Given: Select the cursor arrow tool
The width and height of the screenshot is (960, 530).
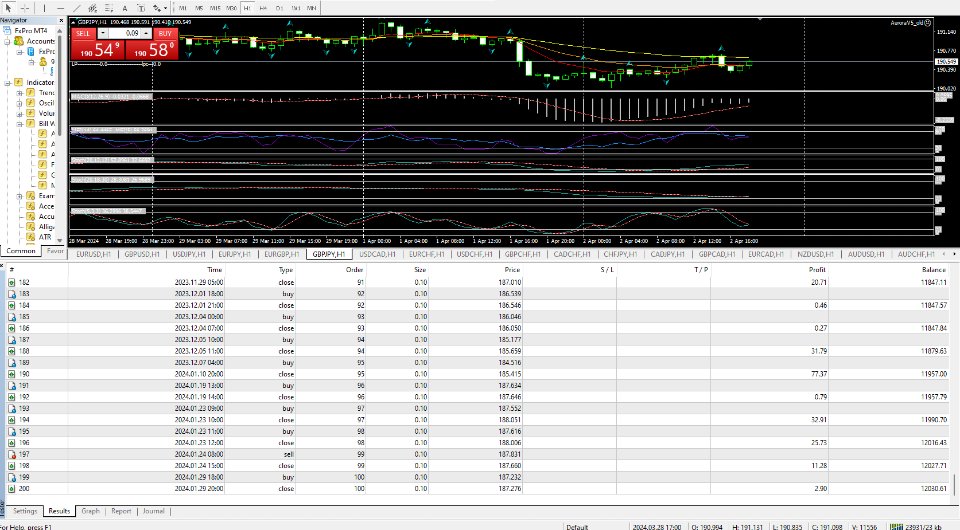Looking at the screenshot, I should coord(8,8).
